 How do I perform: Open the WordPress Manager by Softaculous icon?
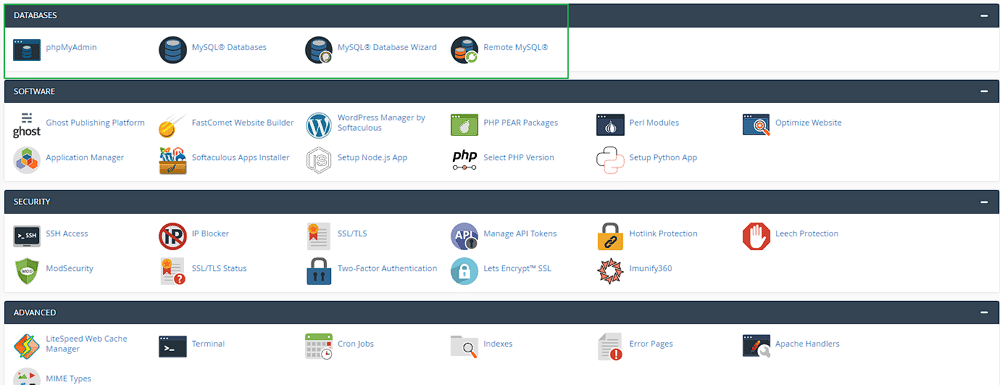point(319,125)
